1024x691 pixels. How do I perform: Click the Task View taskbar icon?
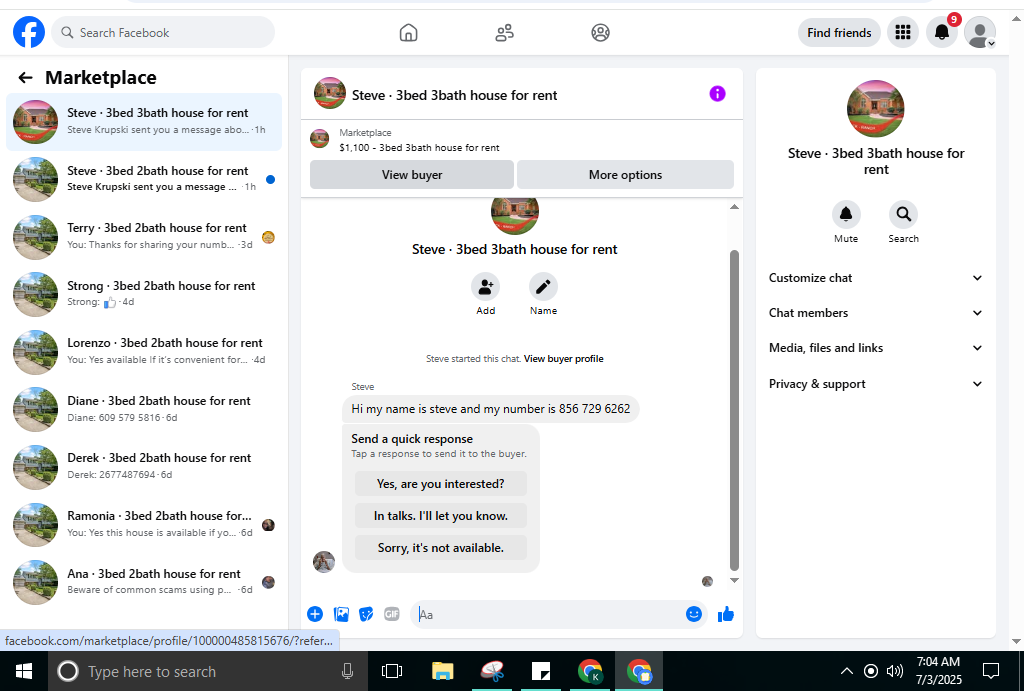392,671
